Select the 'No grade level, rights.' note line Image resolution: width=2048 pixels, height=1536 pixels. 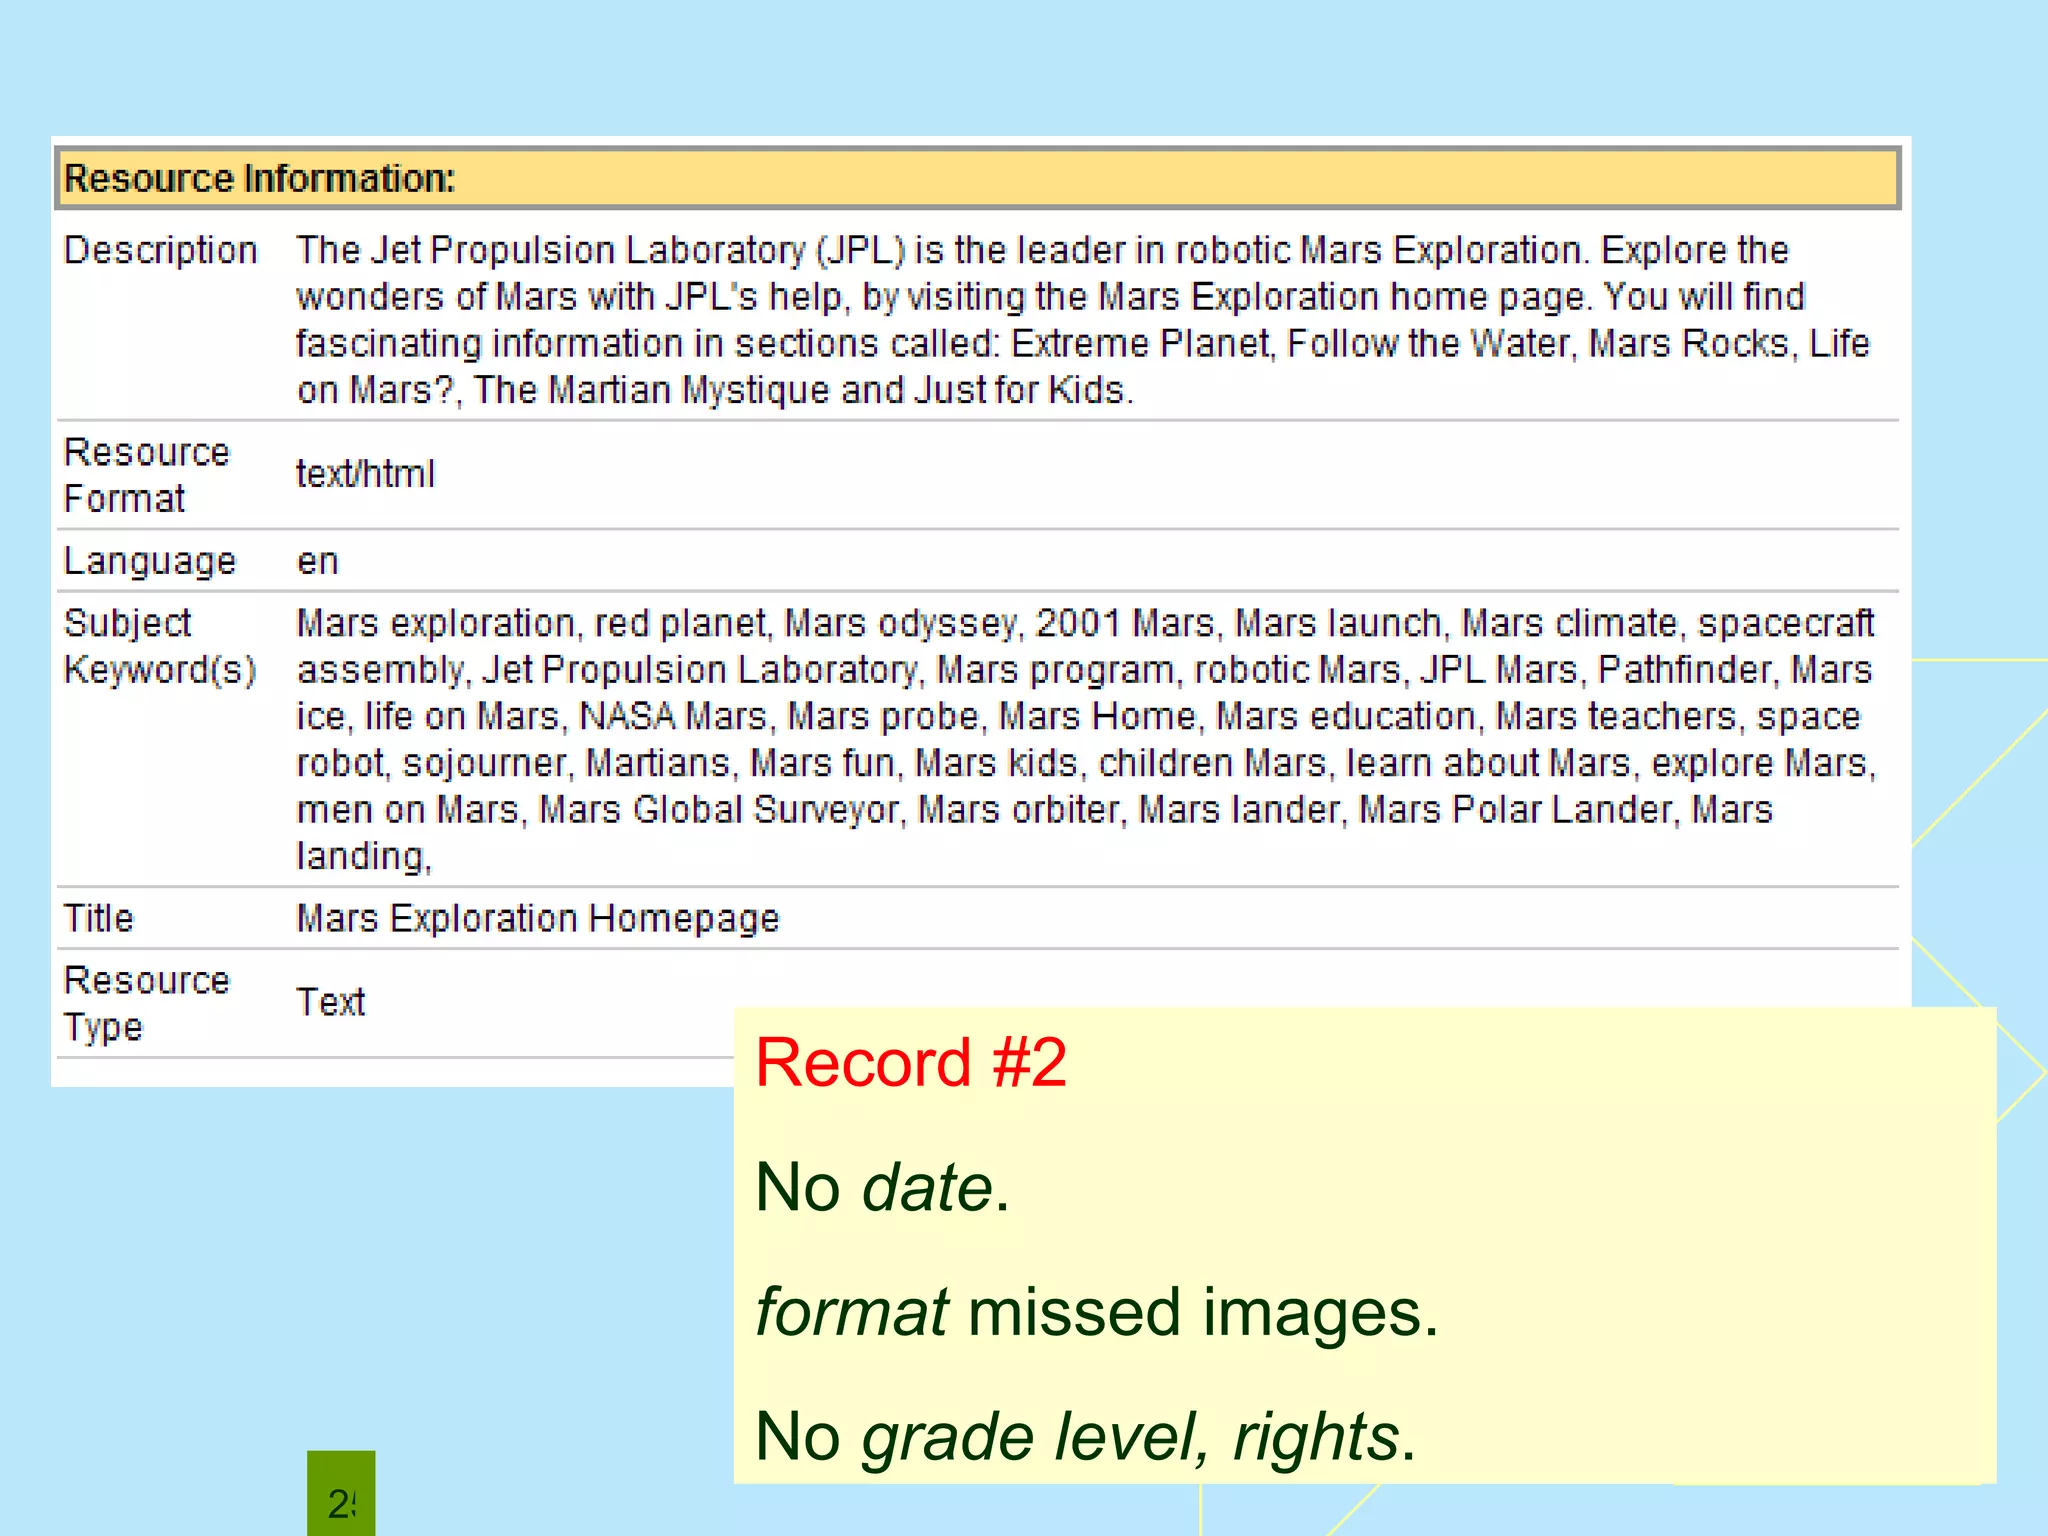[x=1086, y=1437]
